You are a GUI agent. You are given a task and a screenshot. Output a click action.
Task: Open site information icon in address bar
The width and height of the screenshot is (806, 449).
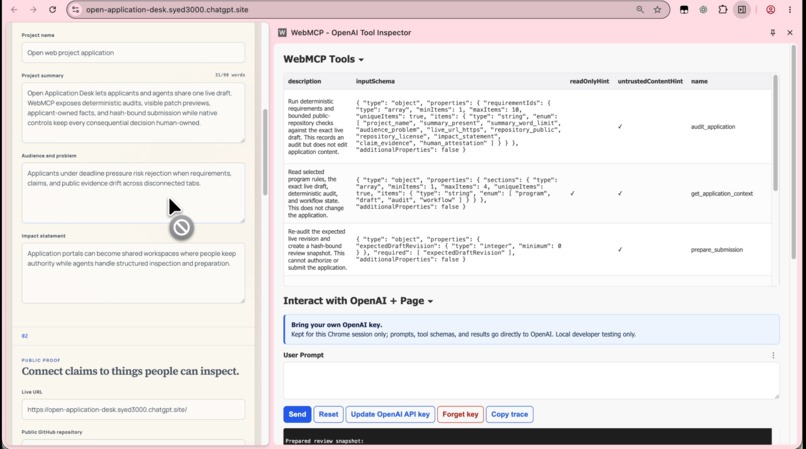tap(76, 10)
